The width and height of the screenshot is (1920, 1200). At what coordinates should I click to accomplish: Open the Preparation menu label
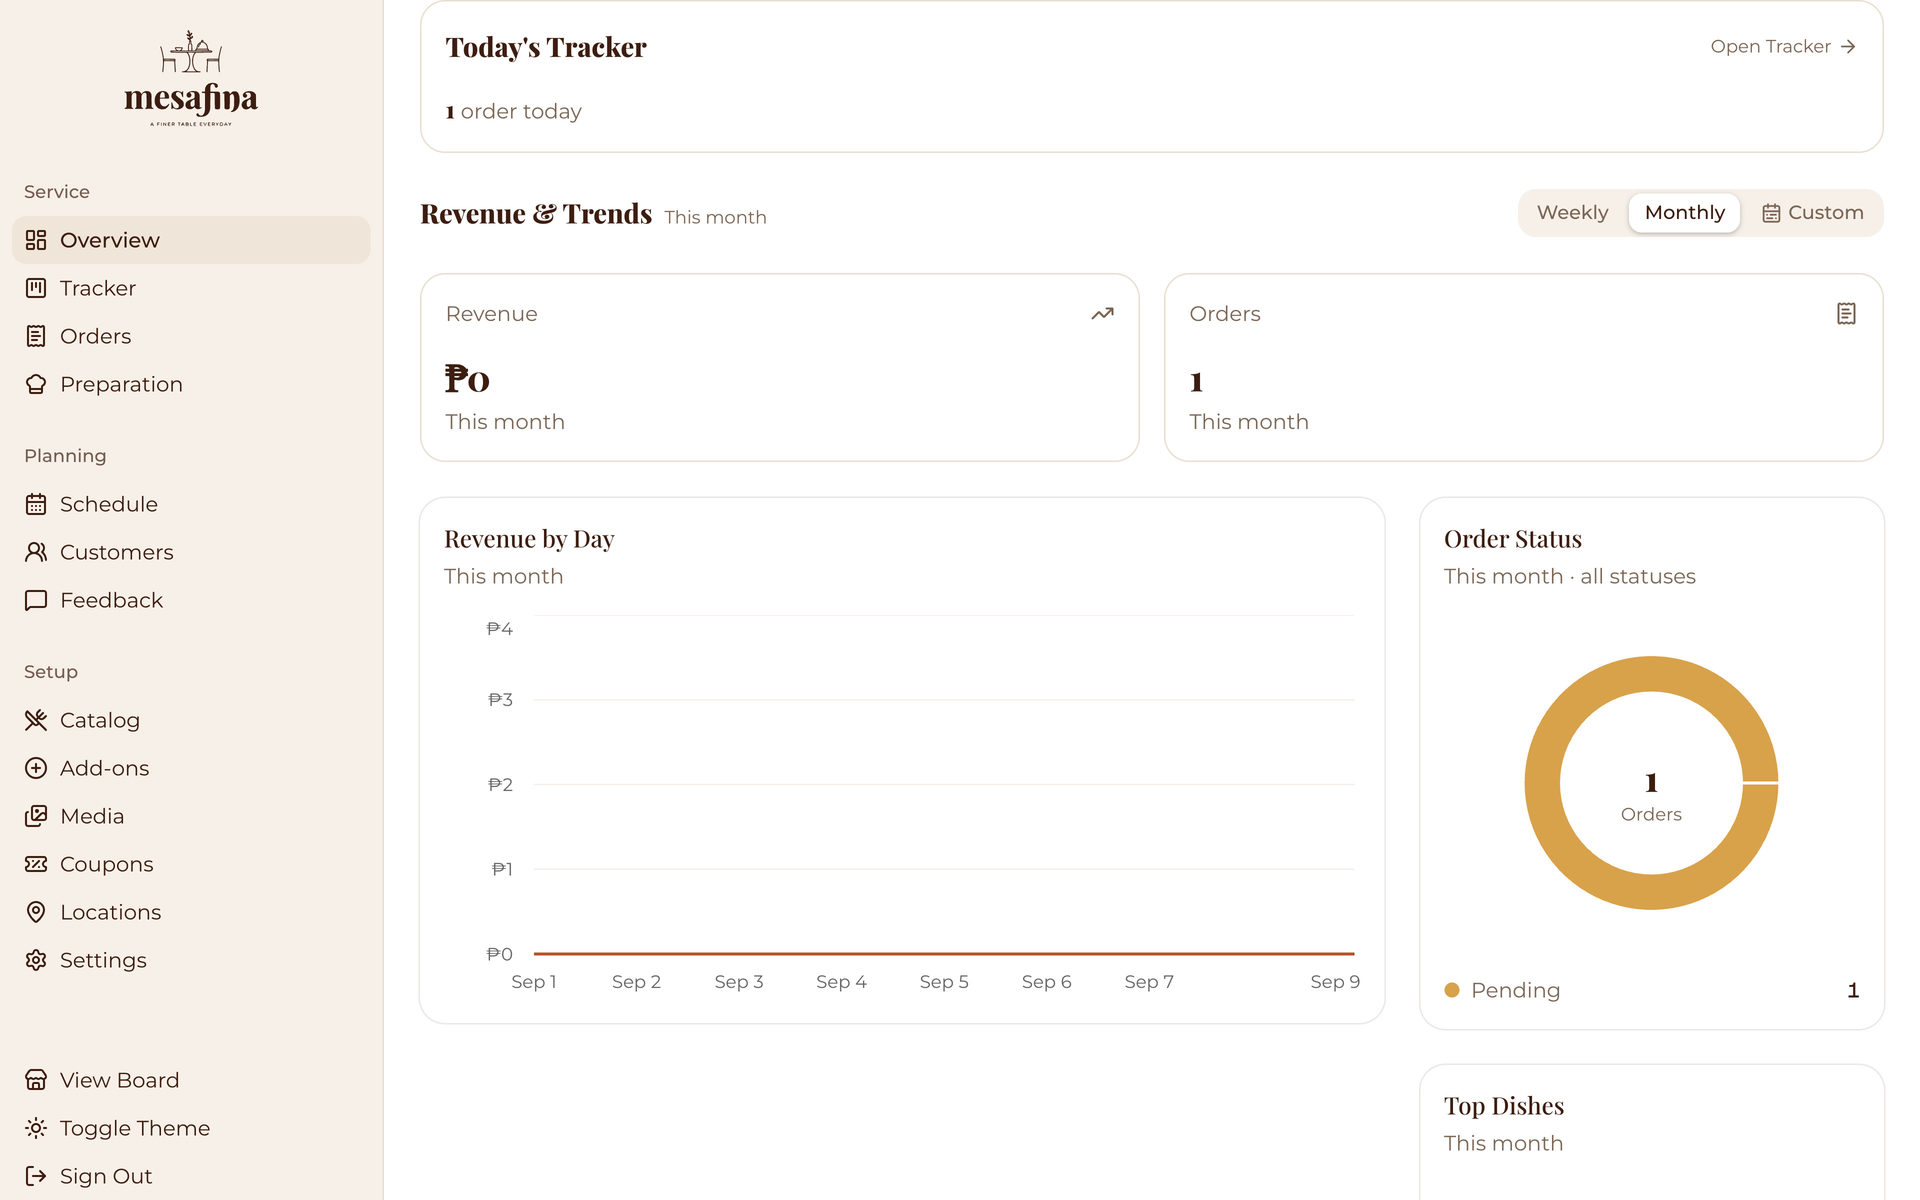[121, 384]
